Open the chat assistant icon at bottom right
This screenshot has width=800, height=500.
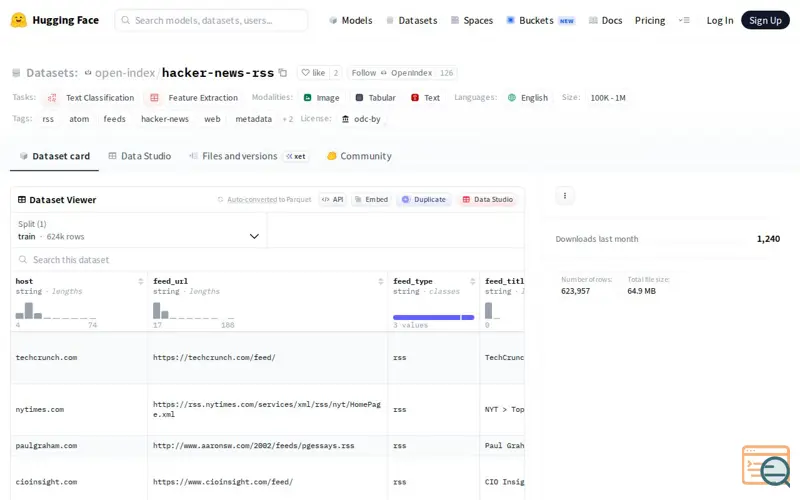pyautogui.click(x=766, y=466)
